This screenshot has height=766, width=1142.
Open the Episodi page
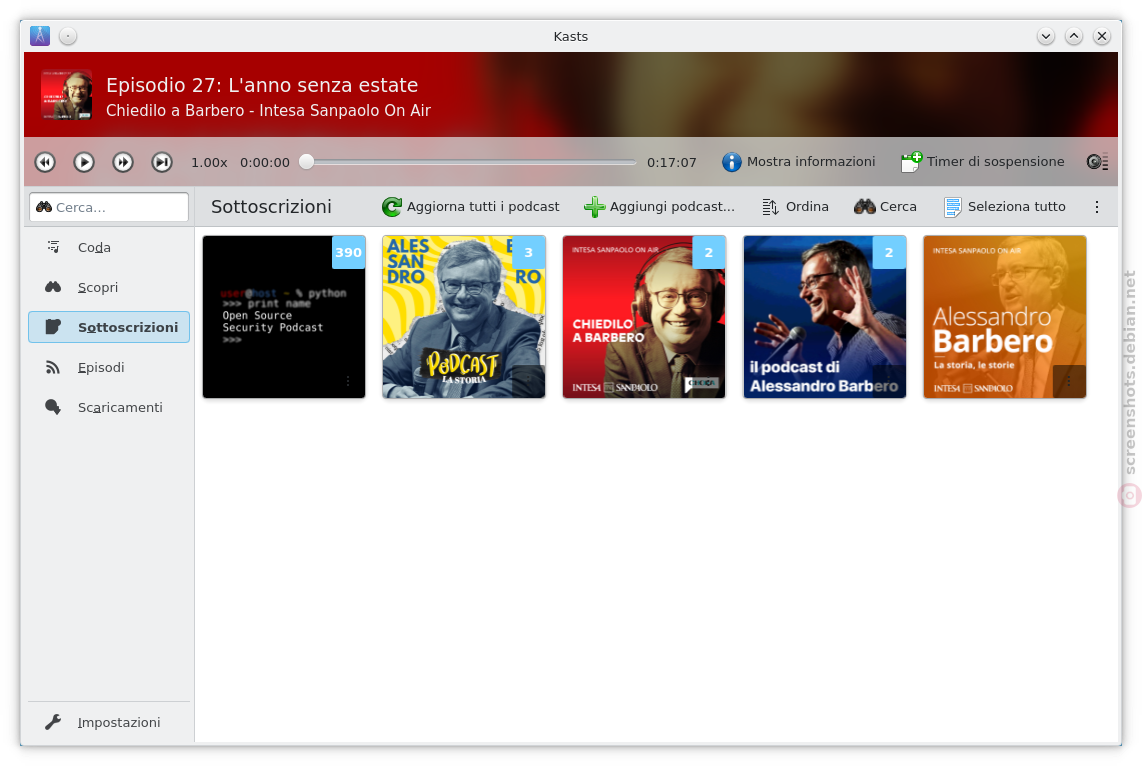click(109, 367)
